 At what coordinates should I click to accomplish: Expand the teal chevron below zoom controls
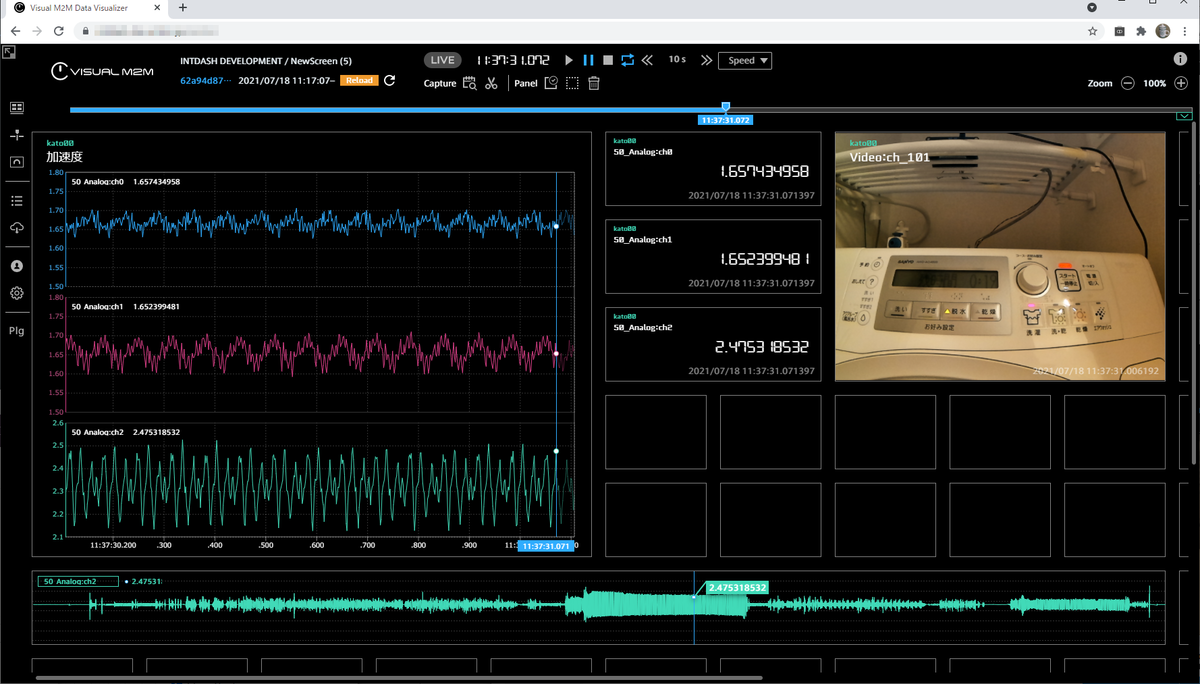1184,116
